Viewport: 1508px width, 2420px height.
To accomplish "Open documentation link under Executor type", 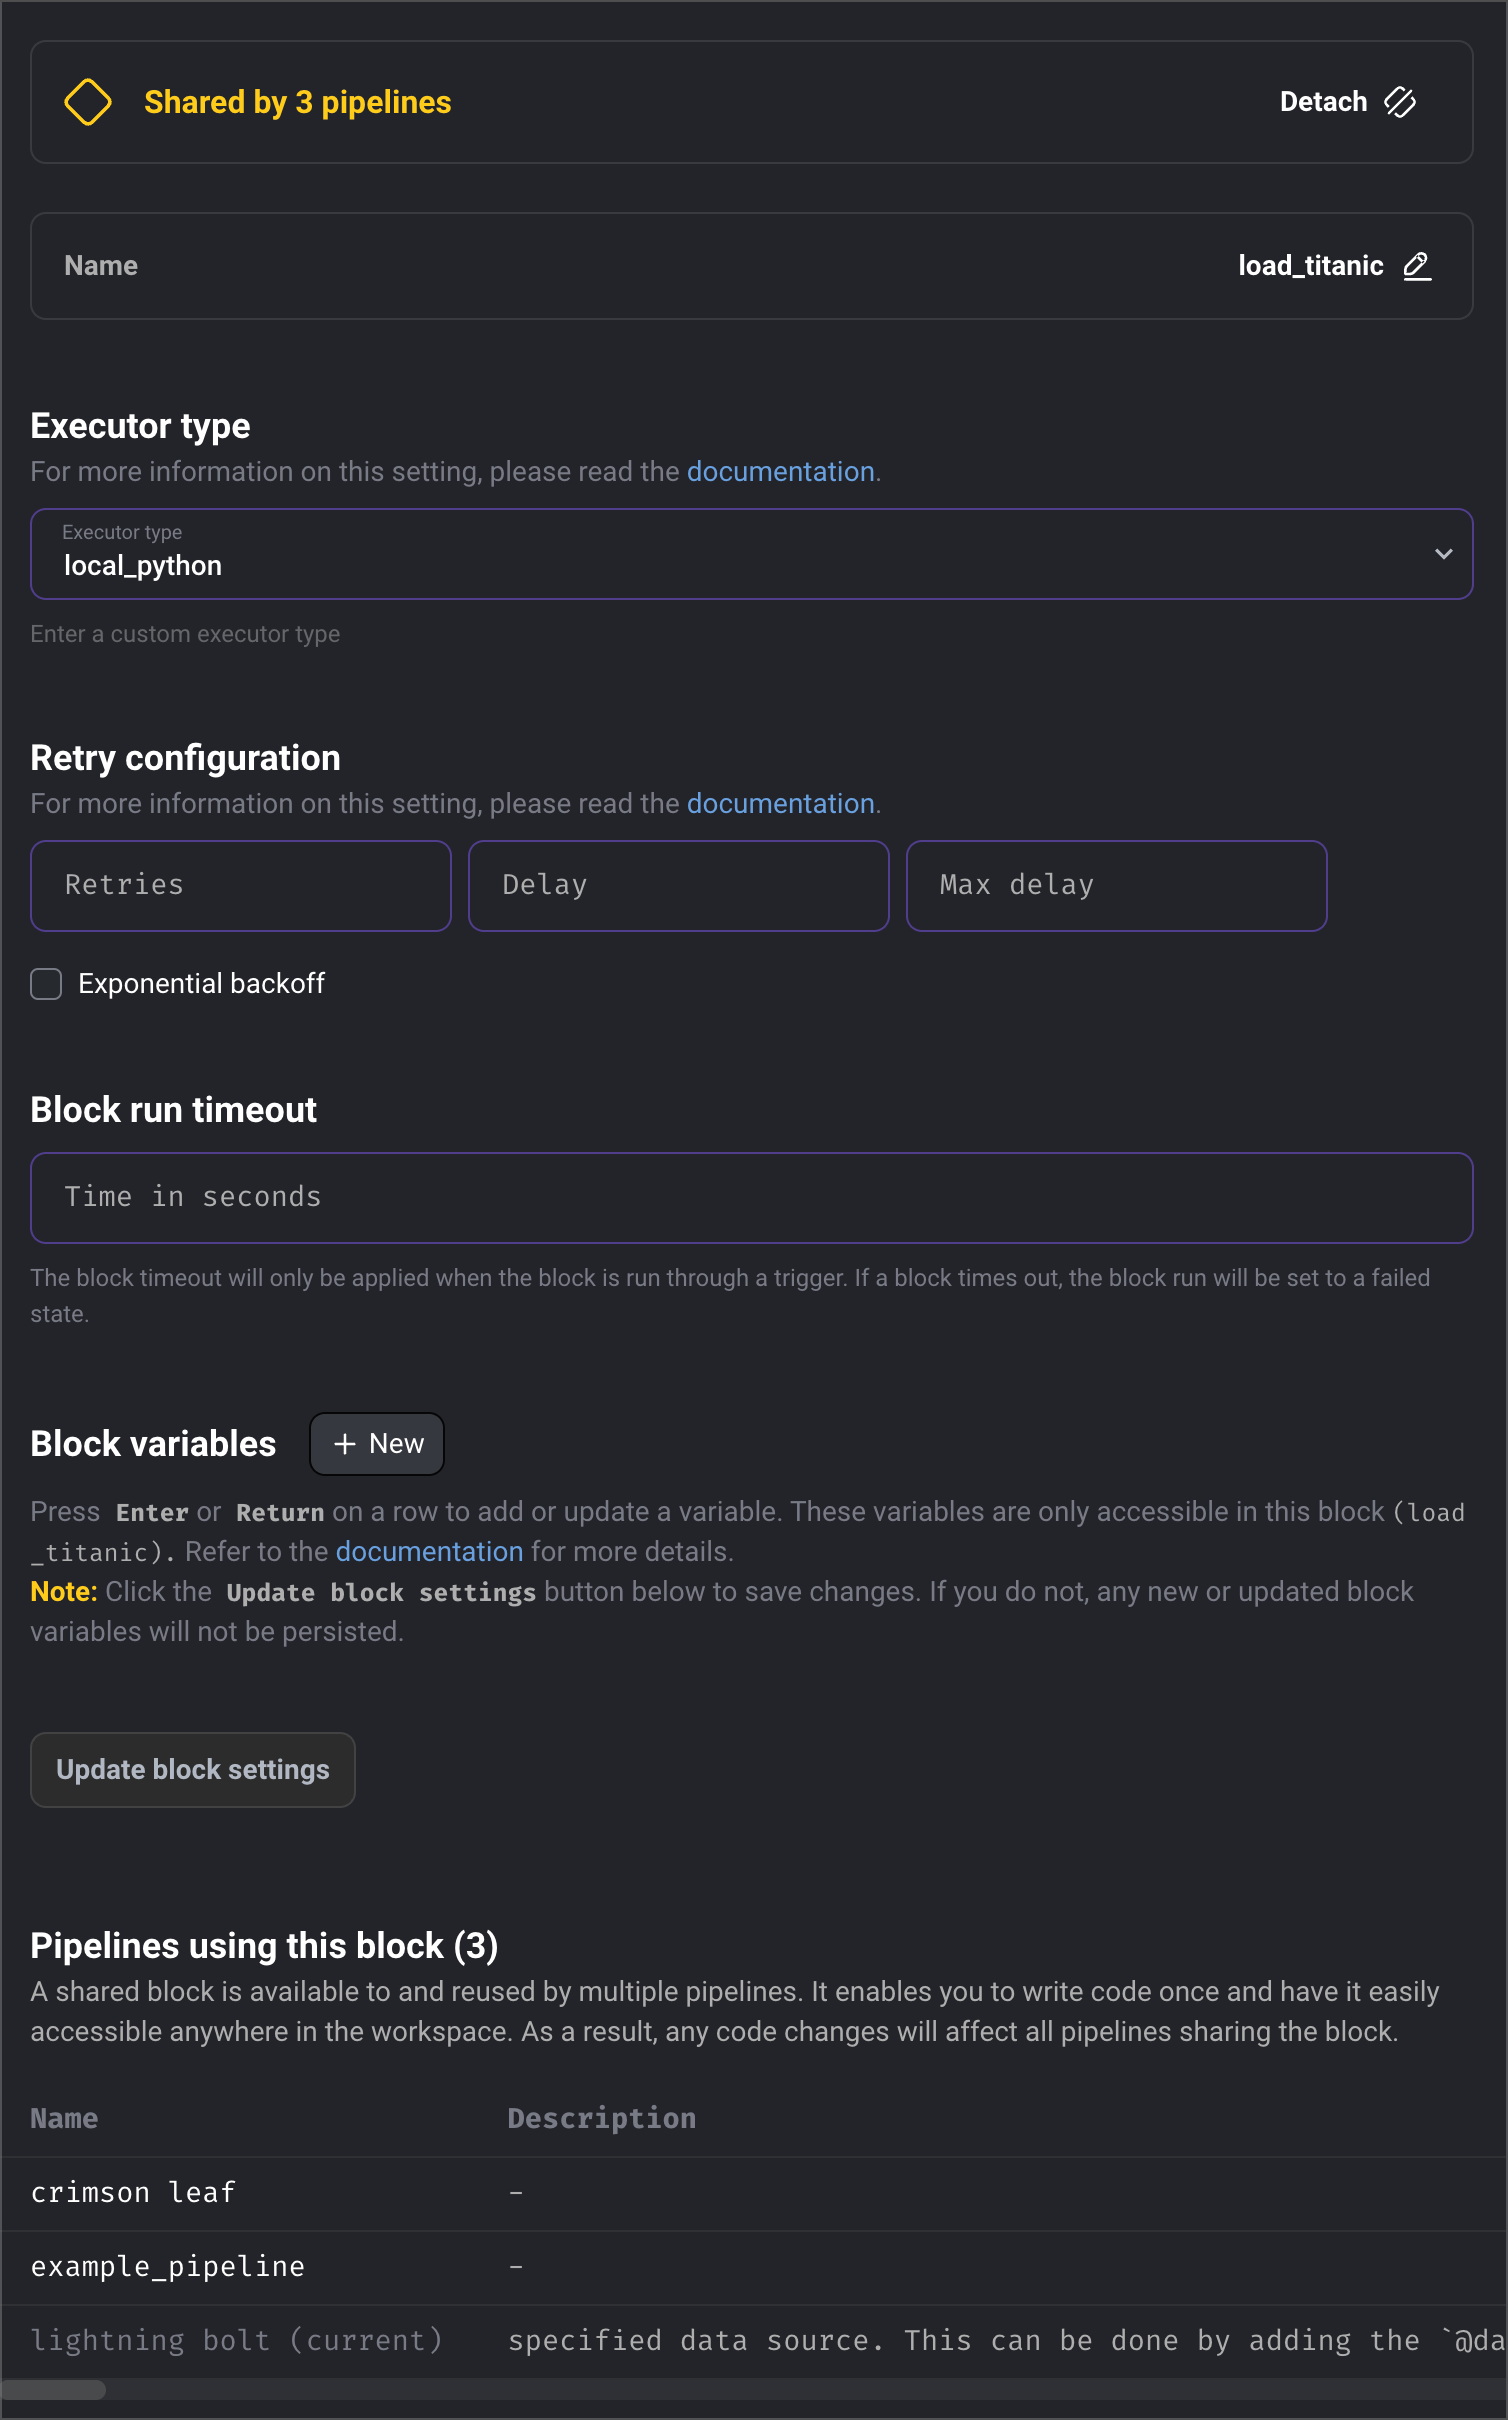I will [781, 472].
